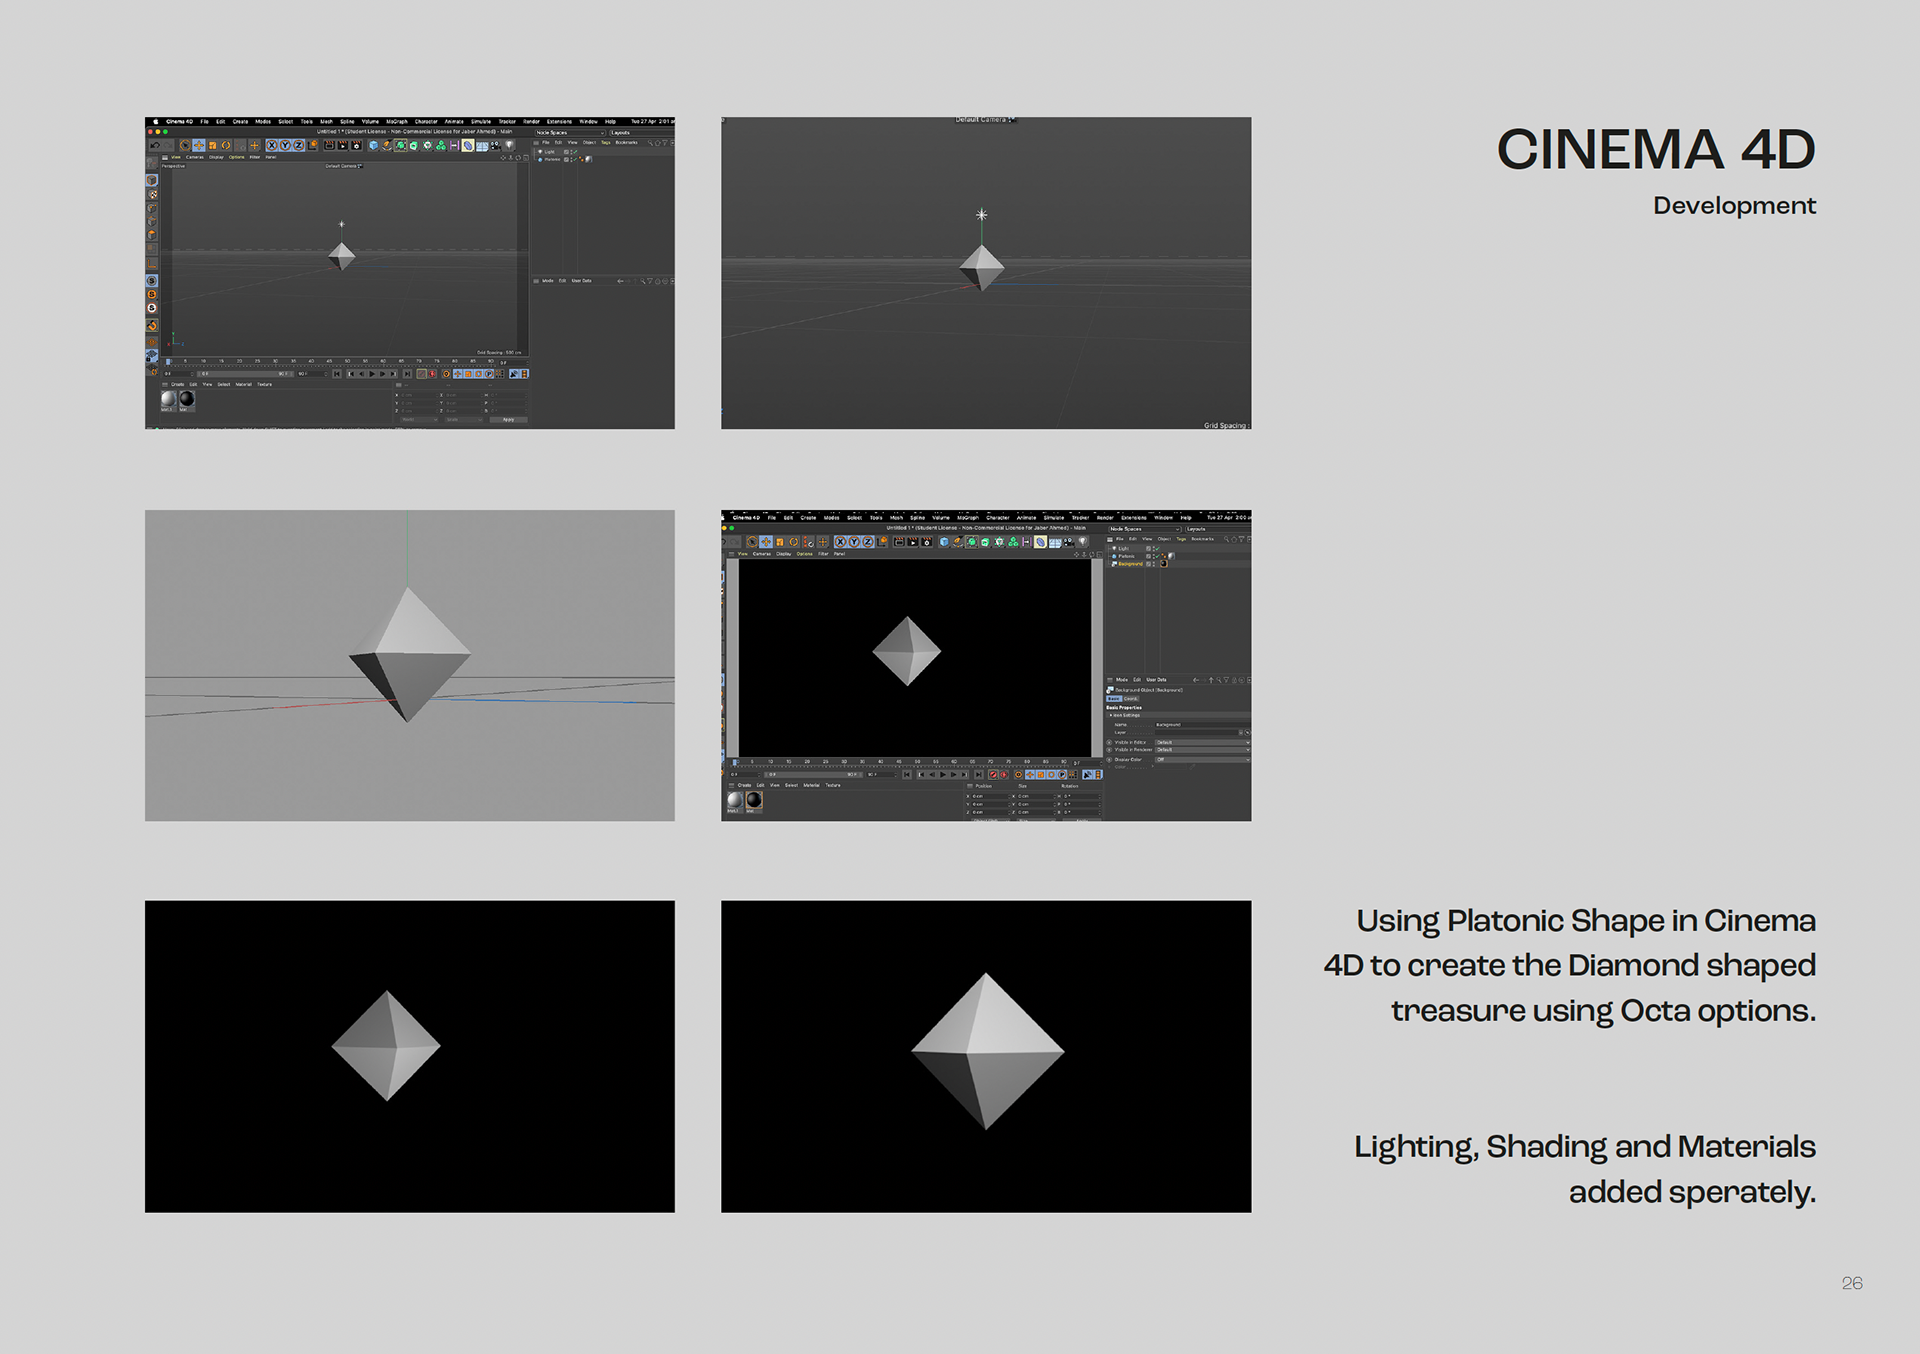Click preview range bar in top-left Cinema 4D window
The width and height of the screenshot is (1920, 1354).
point(246,374)
